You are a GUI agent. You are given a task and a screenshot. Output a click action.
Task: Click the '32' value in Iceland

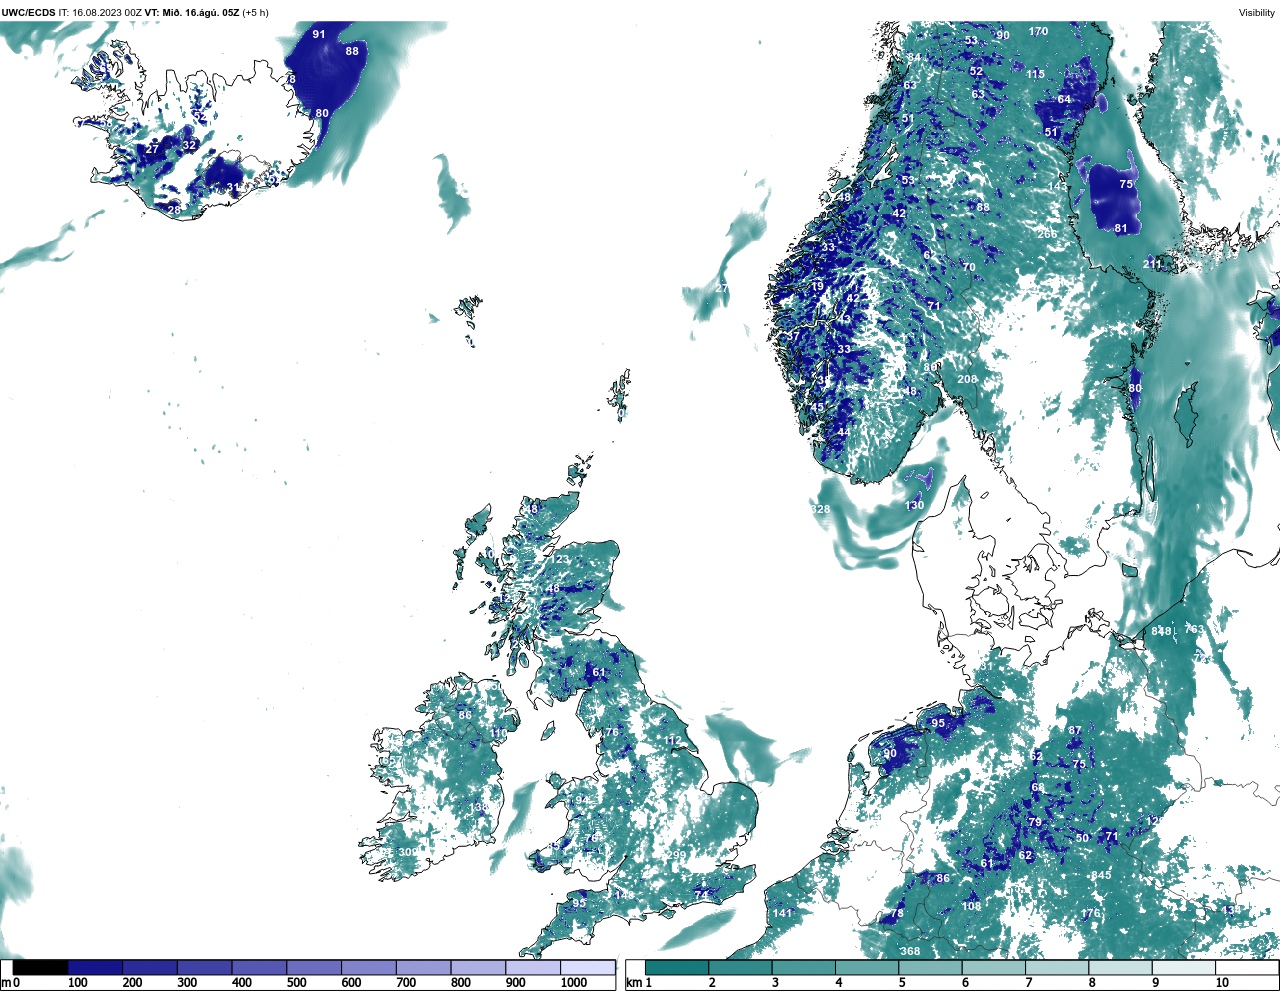[x=190, y=146]
